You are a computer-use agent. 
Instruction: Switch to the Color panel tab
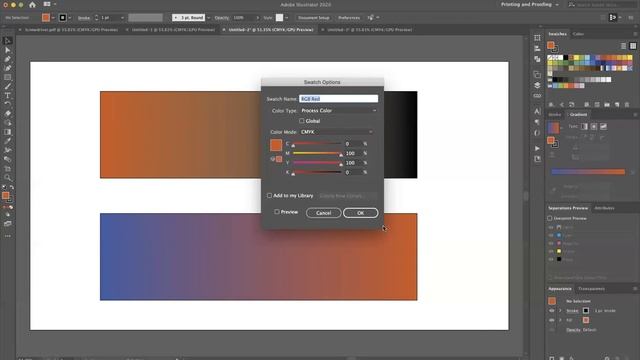coord(578,34)
